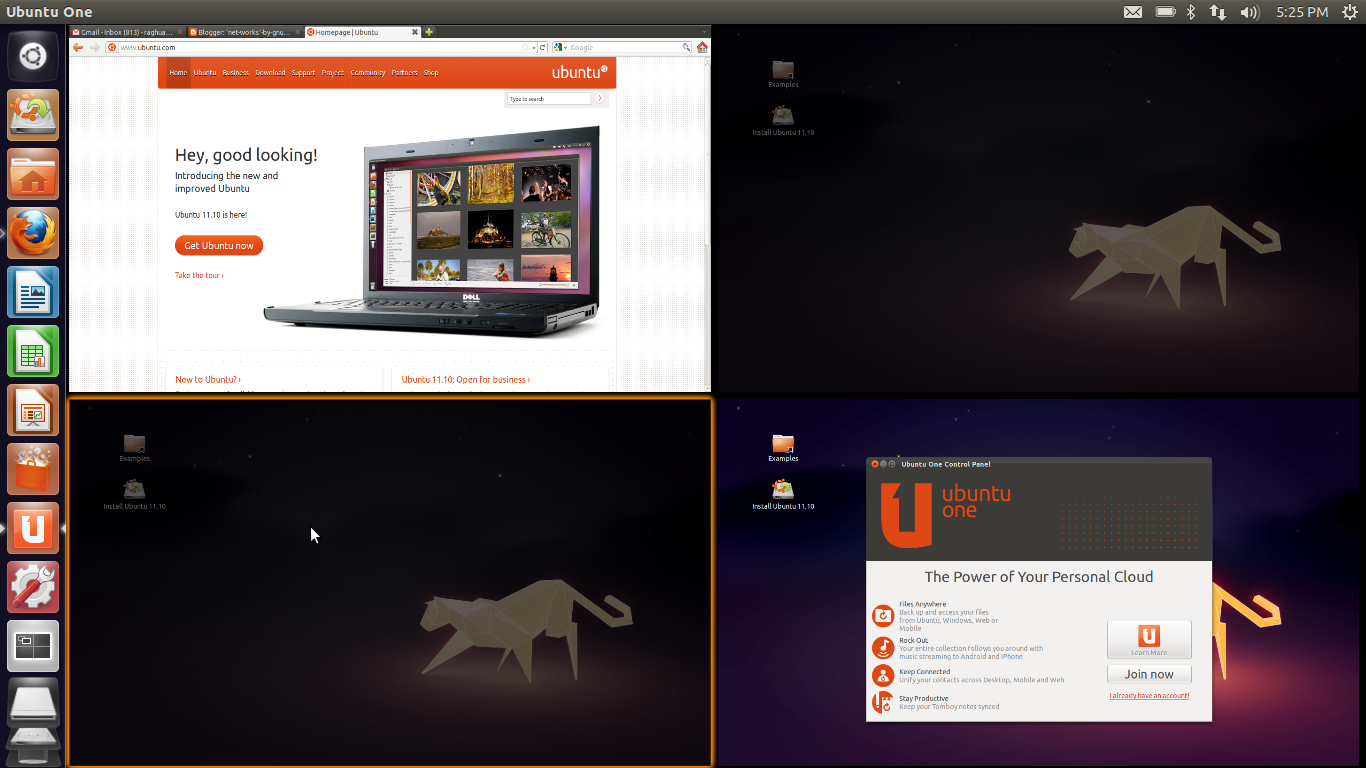Toggle the bookmark star in the address bar
This screenshot has height=768, width=1366.
coord(526,46)
